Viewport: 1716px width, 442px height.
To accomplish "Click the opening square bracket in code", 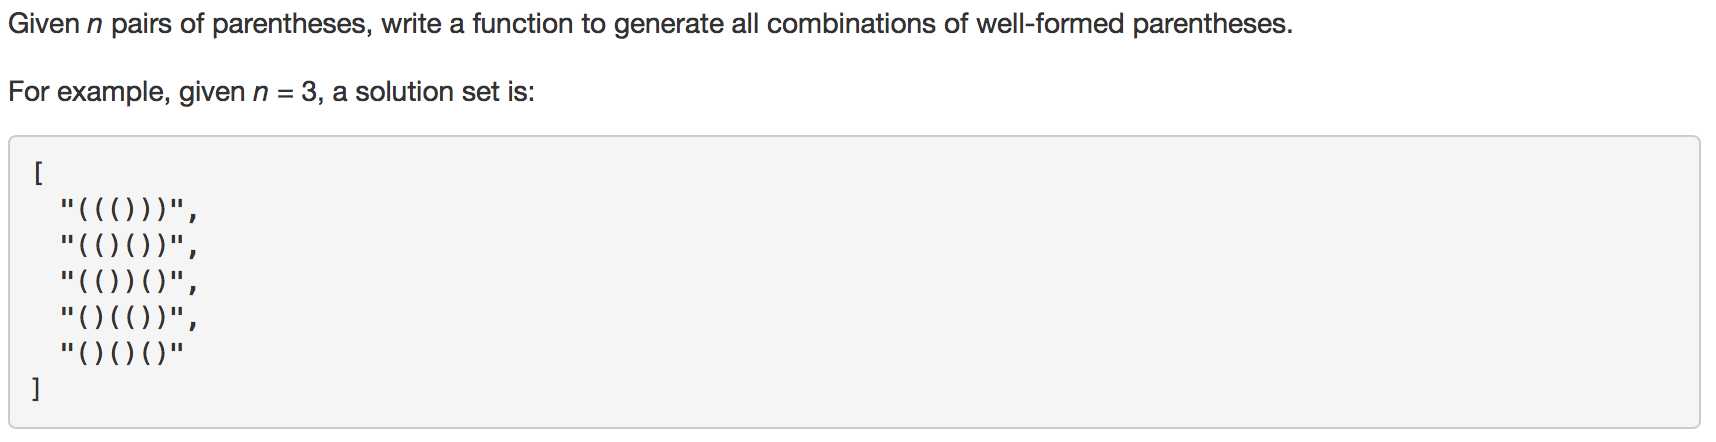I will [38, 174].
